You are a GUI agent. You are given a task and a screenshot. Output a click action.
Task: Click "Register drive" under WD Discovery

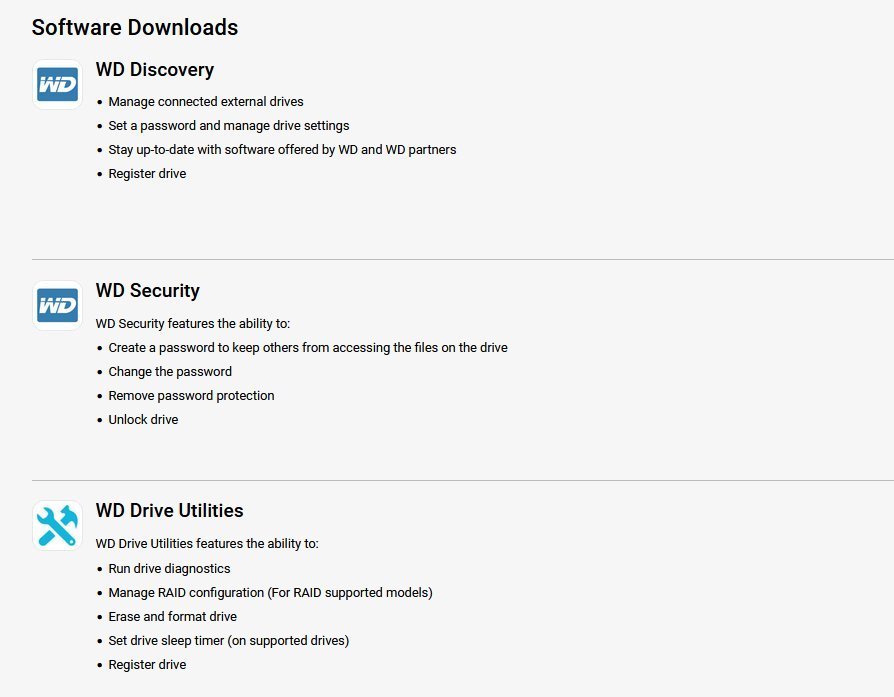click(147, 174)
